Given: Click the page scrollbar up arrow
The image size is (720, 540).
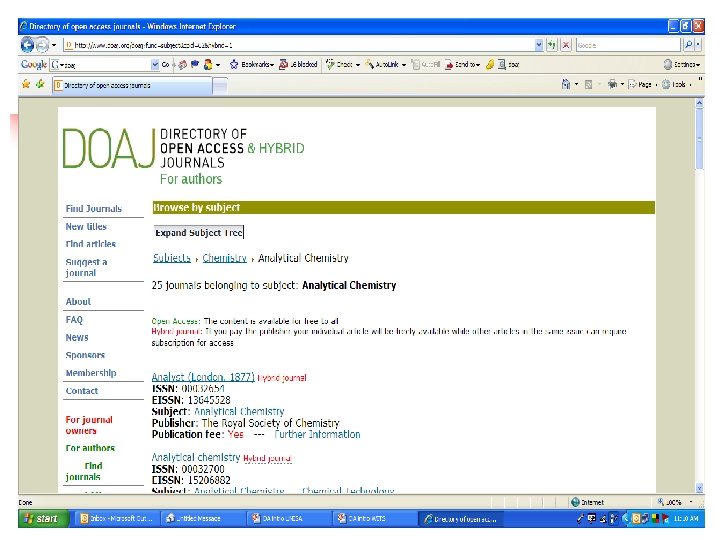Looking at the screenshot, I should tap(699, 103).
